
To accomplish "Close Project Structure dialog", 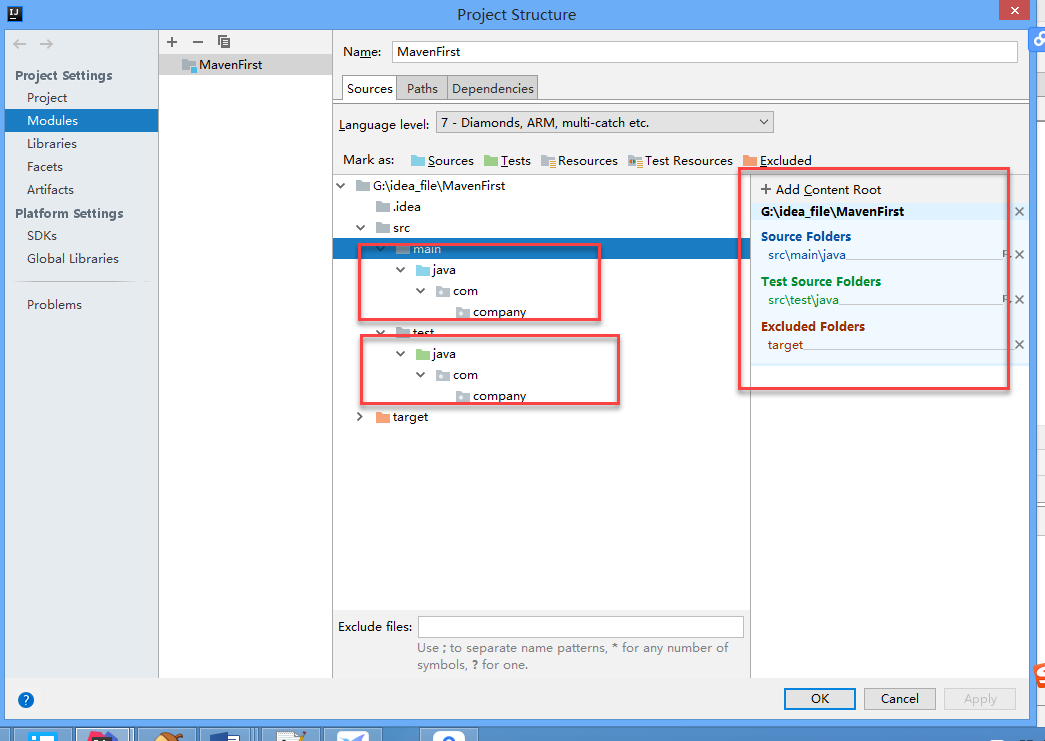I will point(1014,10).
